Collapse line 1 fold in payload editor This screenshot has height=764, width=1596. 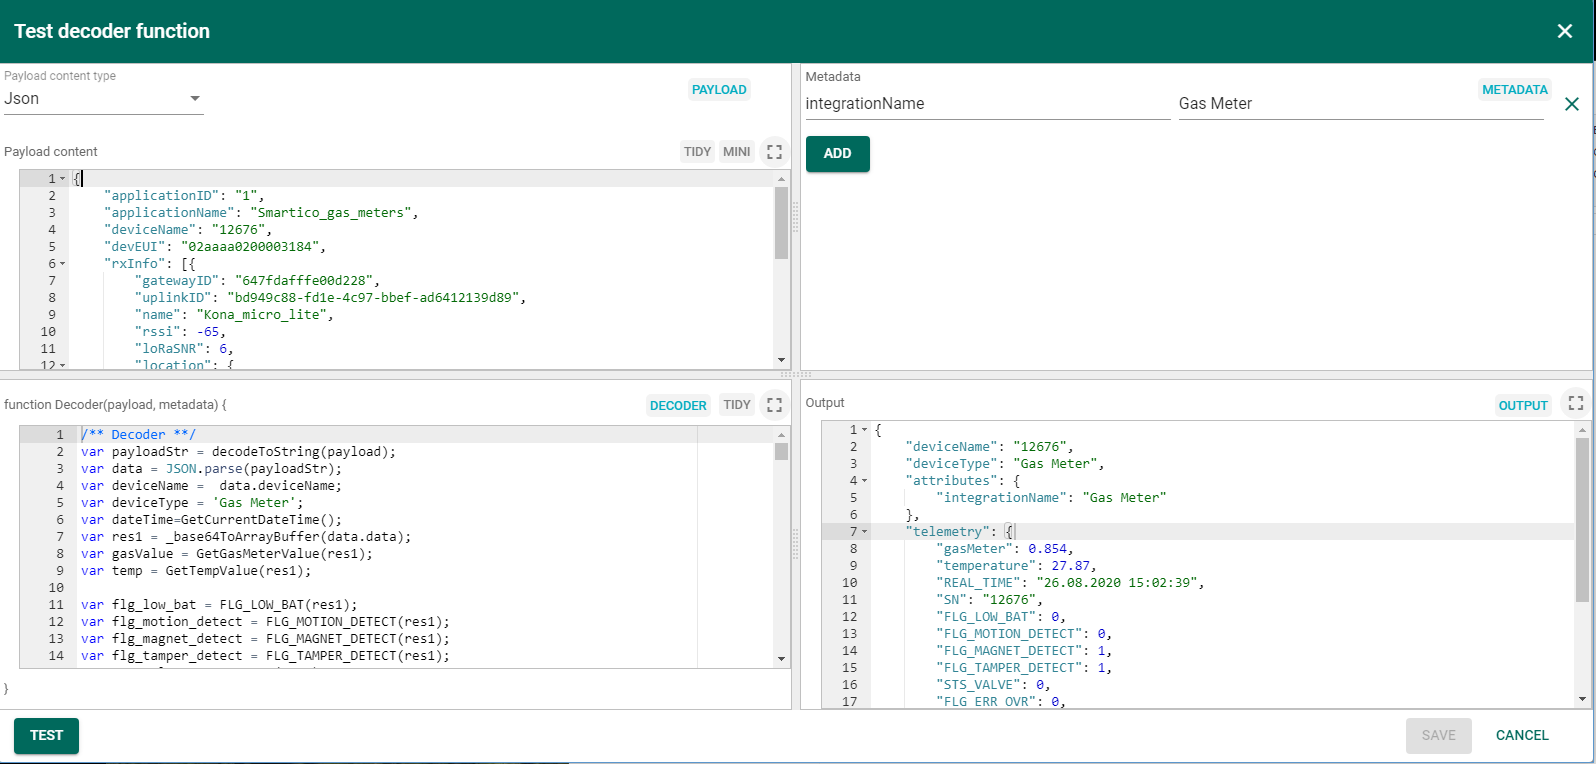pos(63,179)
